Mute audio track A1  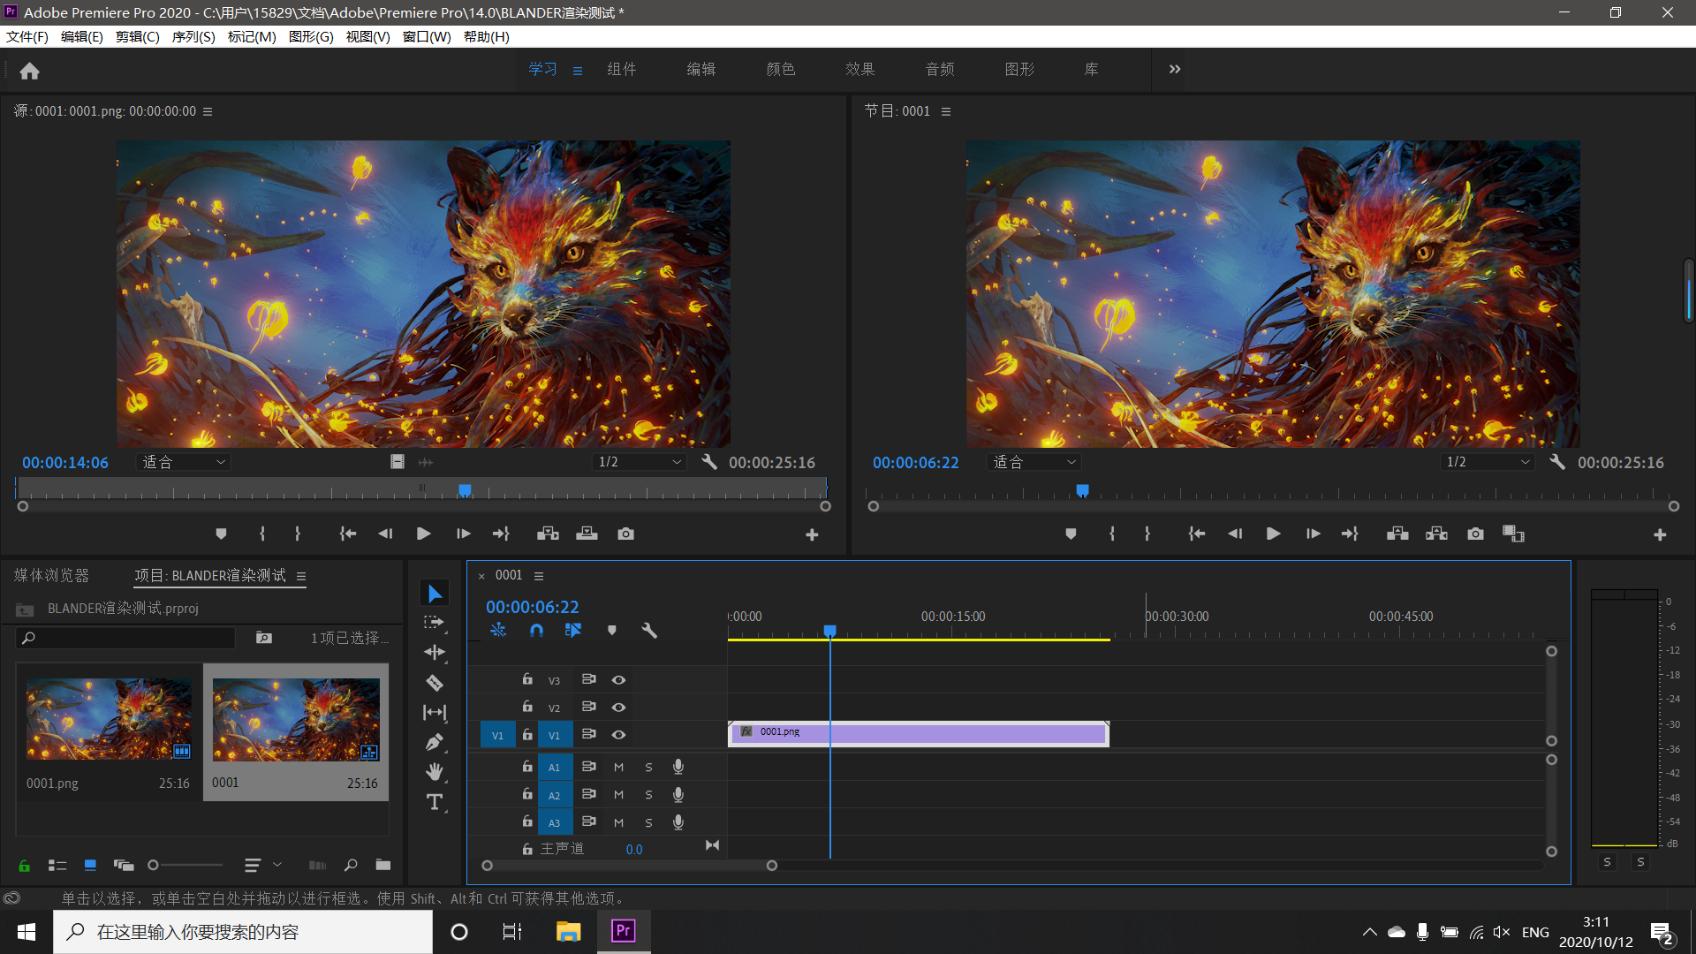click(x=618, y=767)
